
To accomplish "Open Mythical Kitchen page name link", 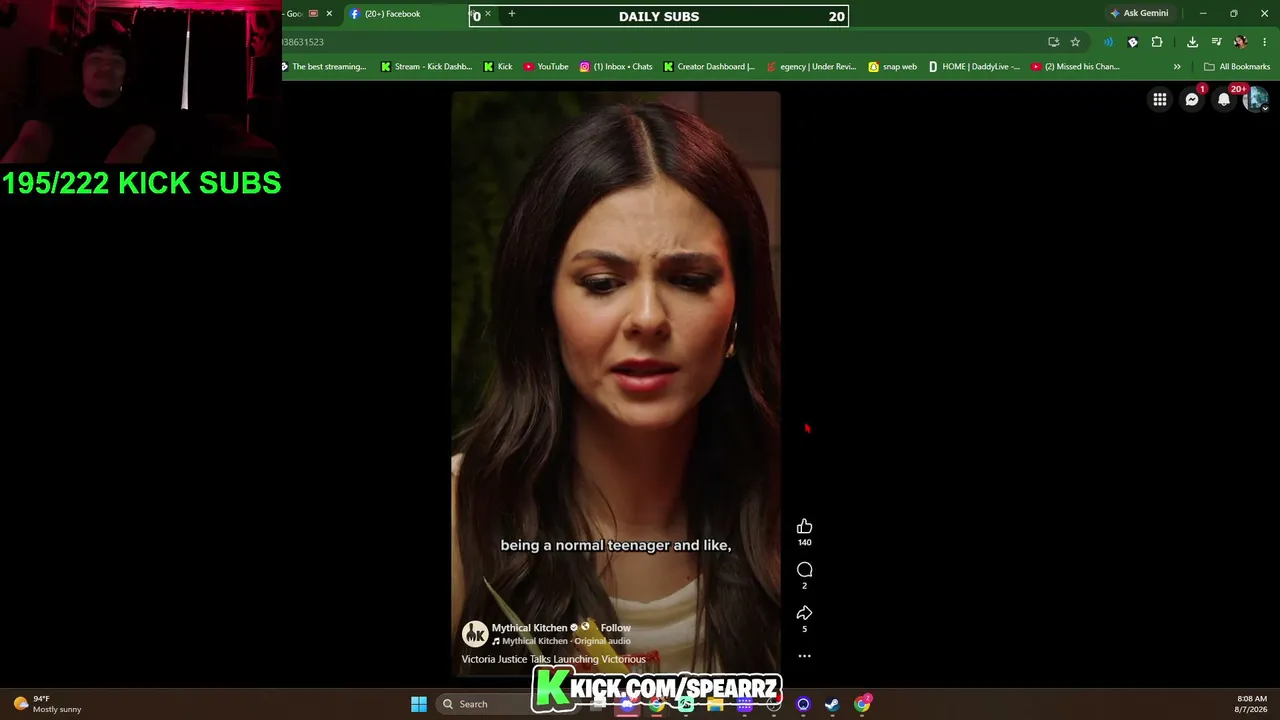I will (529, 628).
